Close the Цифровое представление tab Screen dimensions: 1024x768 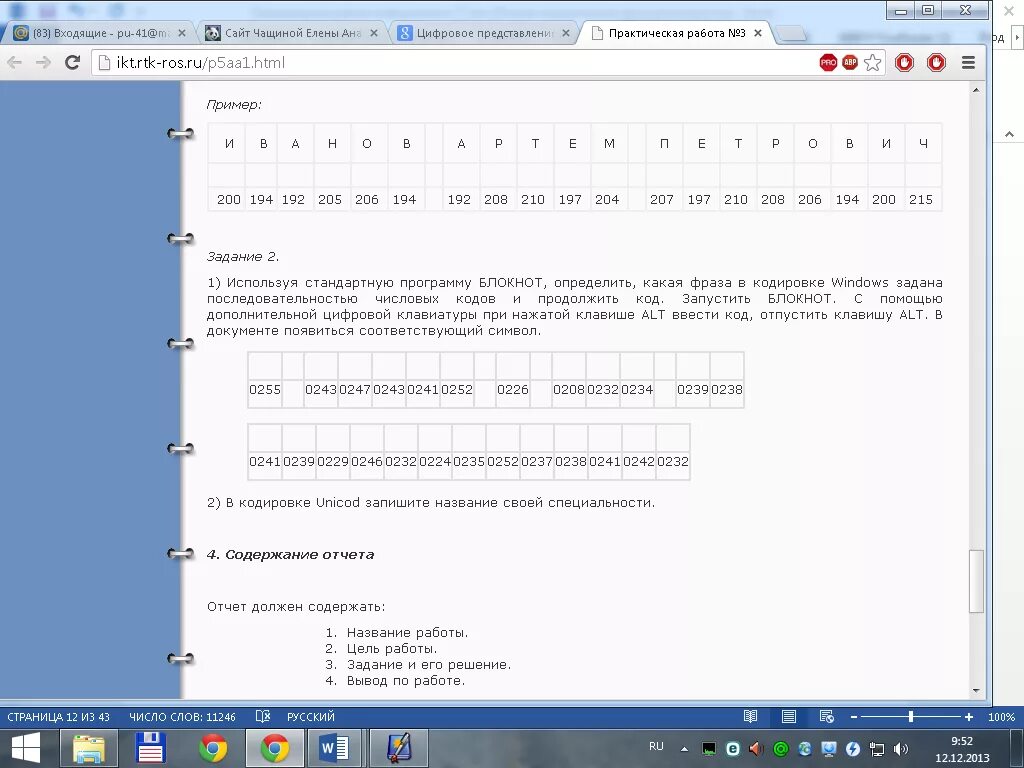point(566,33)
